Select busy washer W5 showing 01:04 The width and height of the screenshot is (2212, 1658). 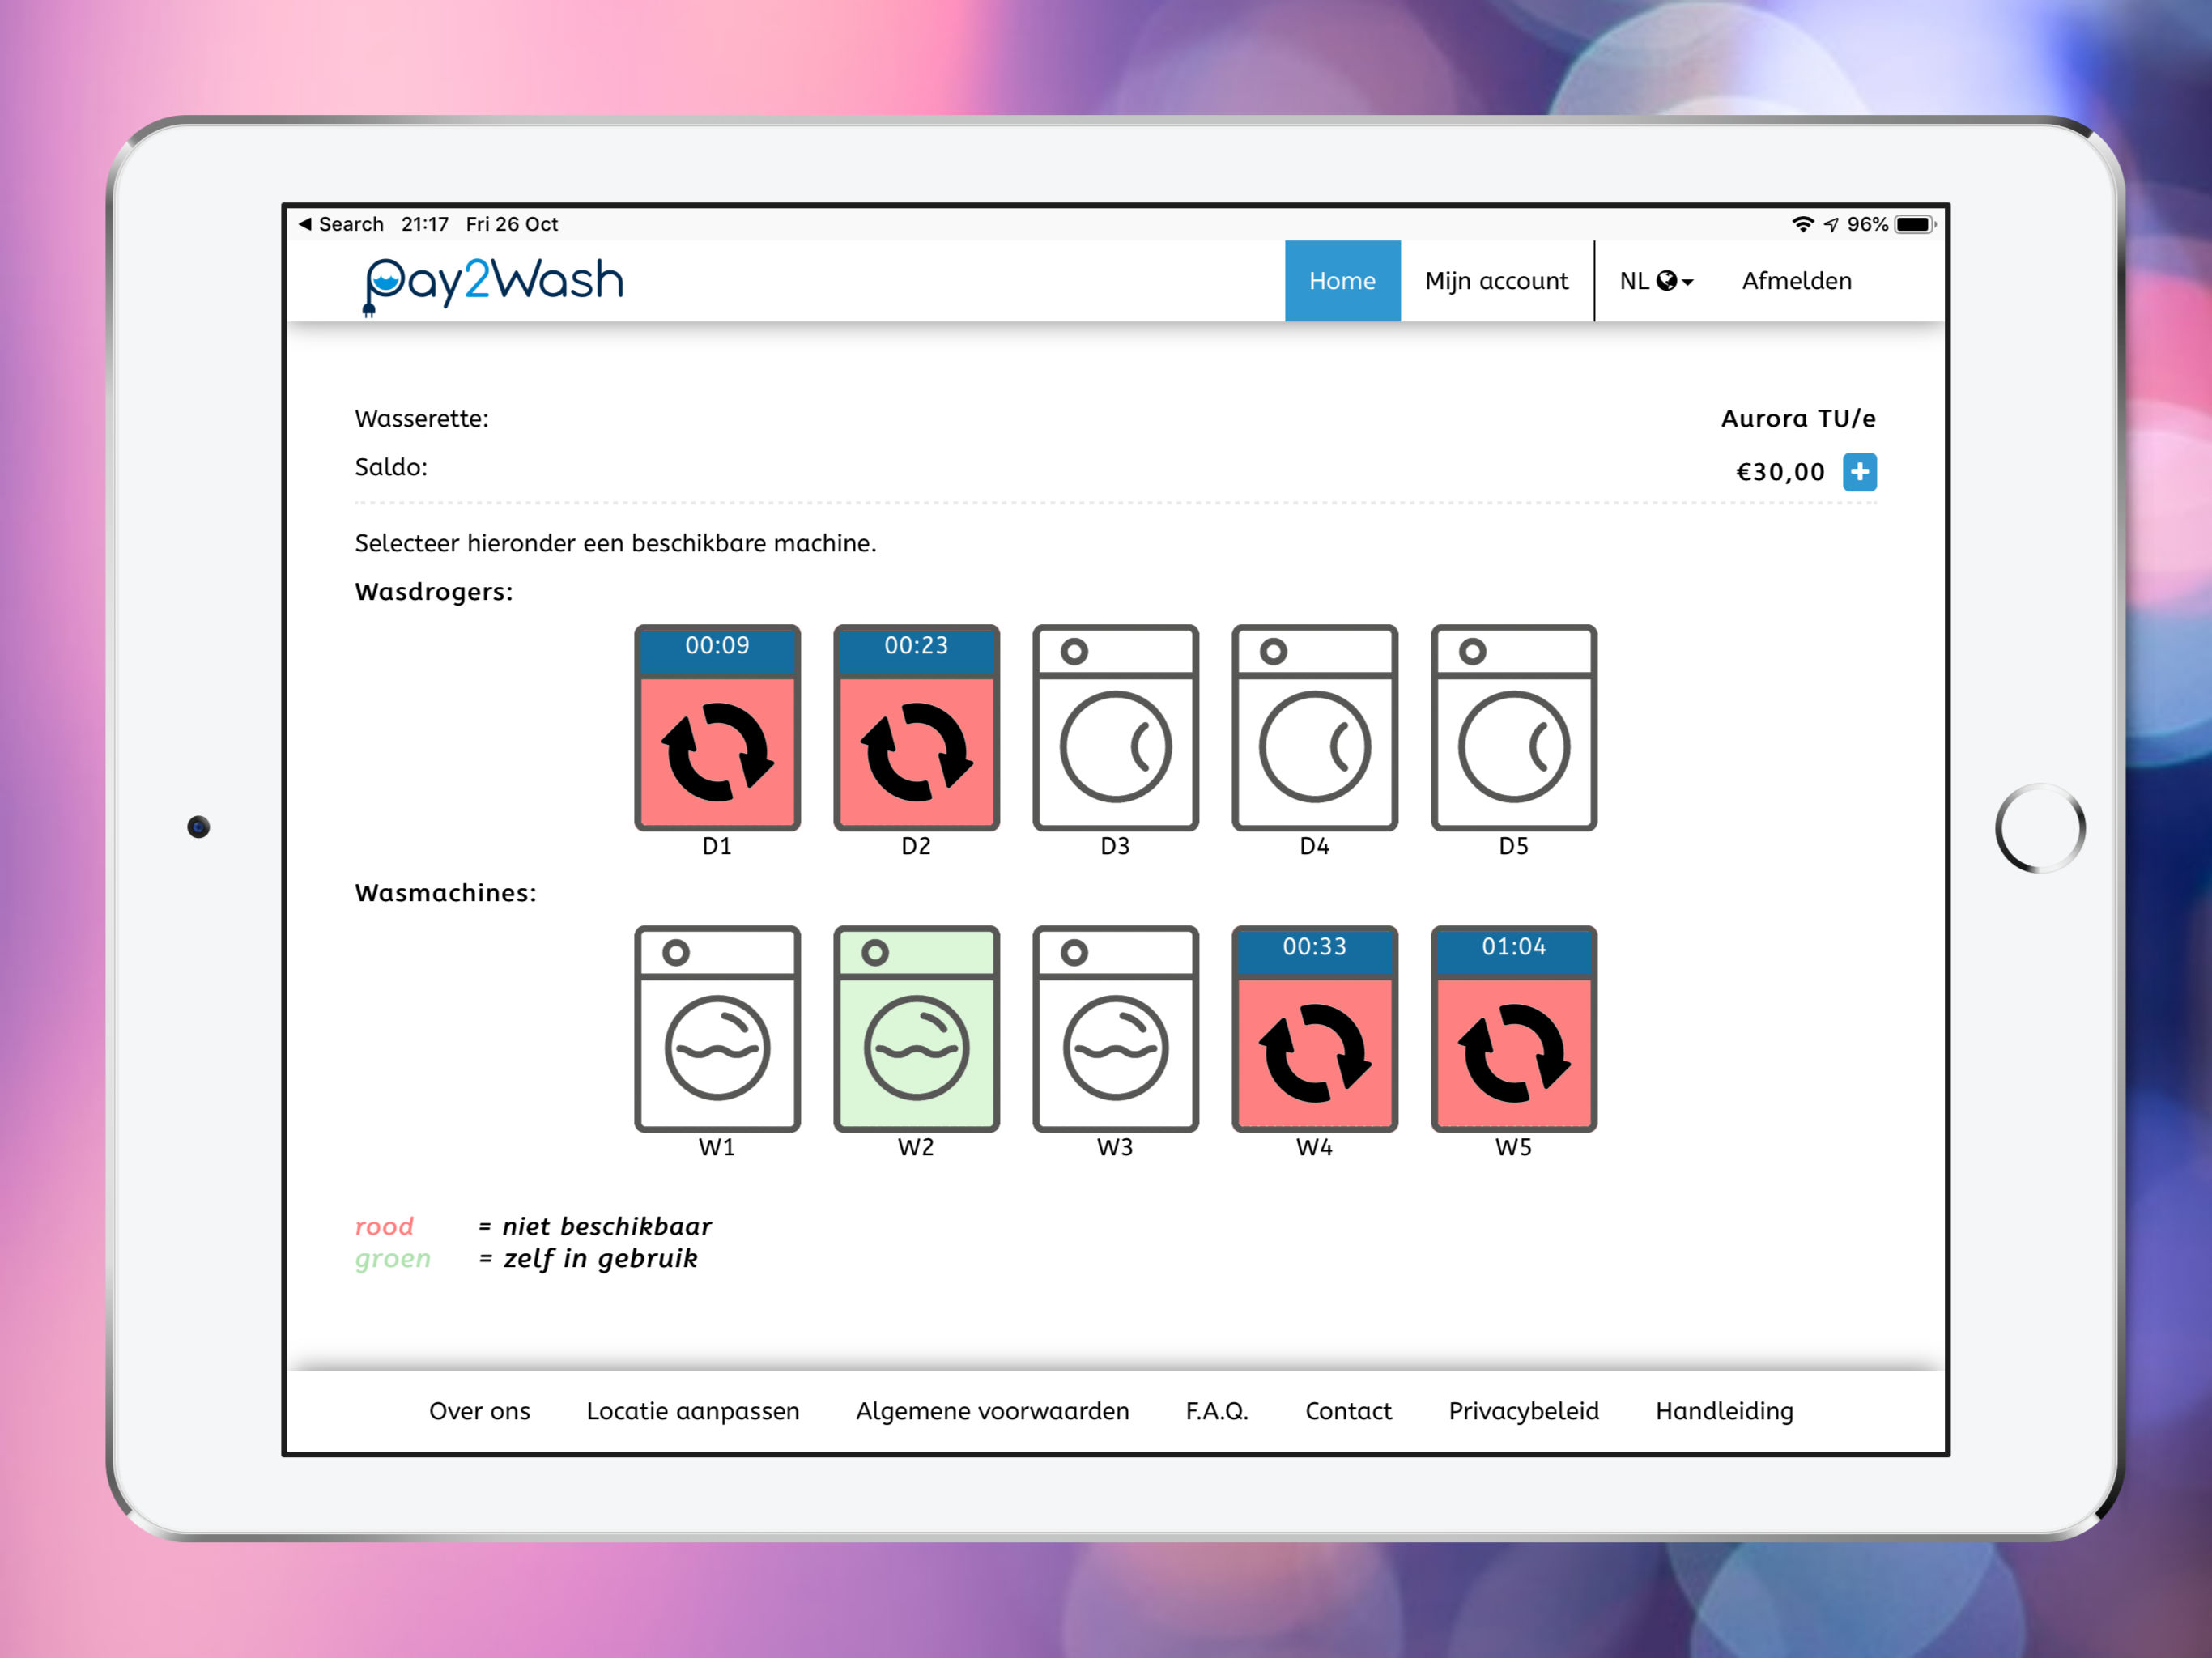tap(1513, 1028)
